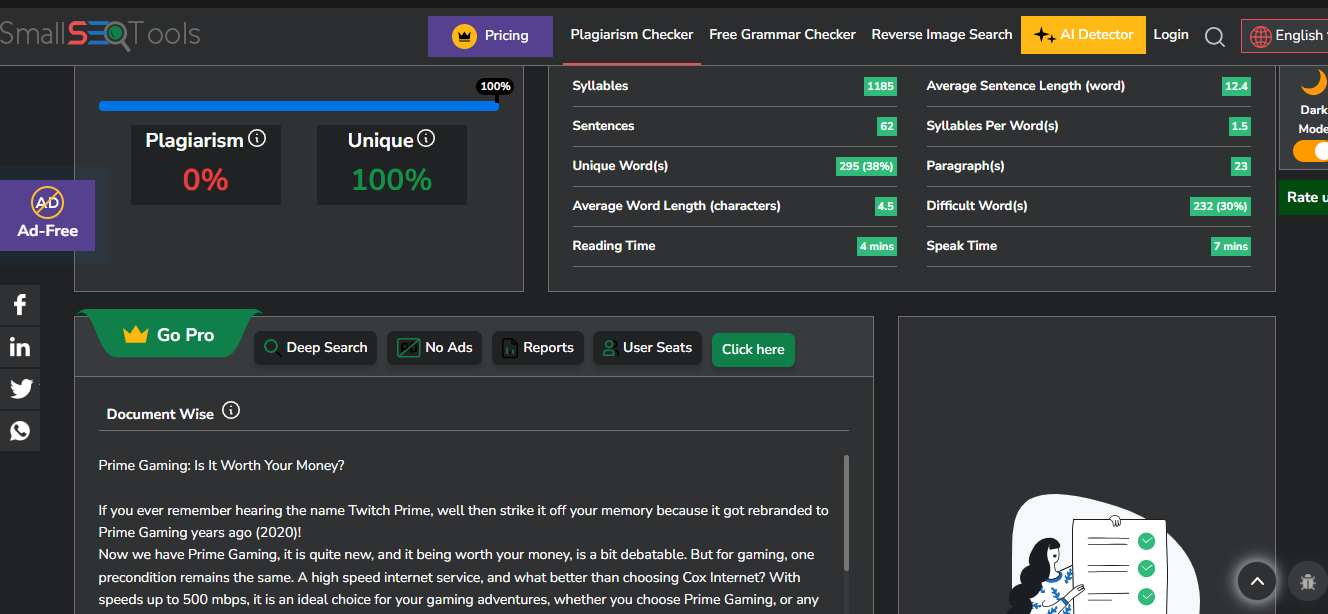Click the Document Wise heading
The width and height of the screenshot is (1328, 614).
pyautogui.click(x=160, y=414)
